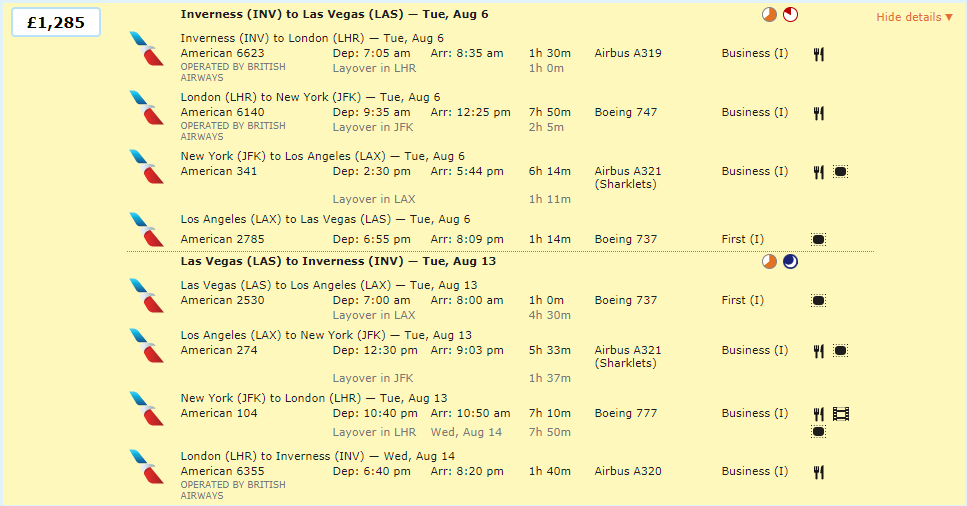Click the Airbus A321 (Sharklets) text for American 341

tap(628, 178)
